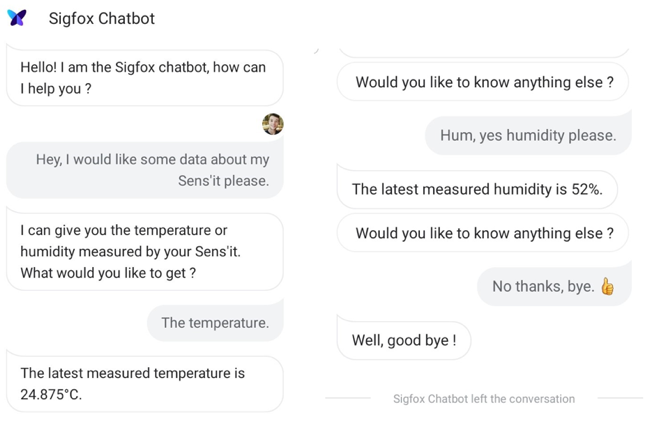Viewport: 650px width, 422px height.
Task: Click the Sigfox butterfly logo icon
Action: (x=17, y=18)
